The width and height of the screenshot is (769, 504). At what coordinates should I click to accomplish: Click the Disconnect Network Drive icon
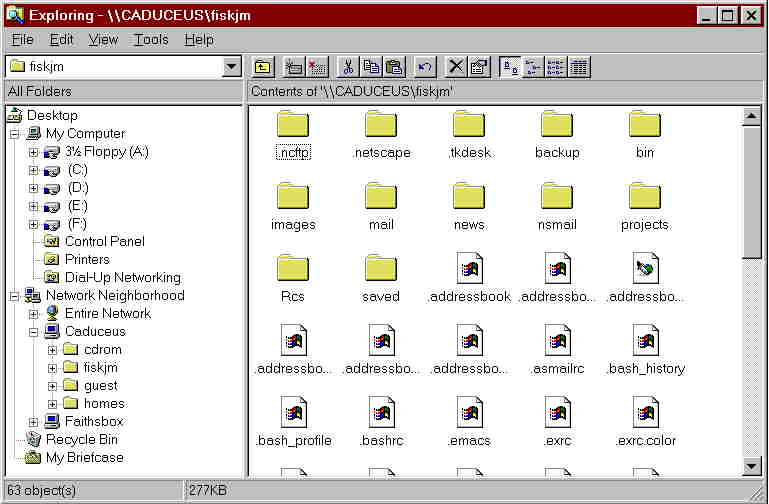coord(317,67)
